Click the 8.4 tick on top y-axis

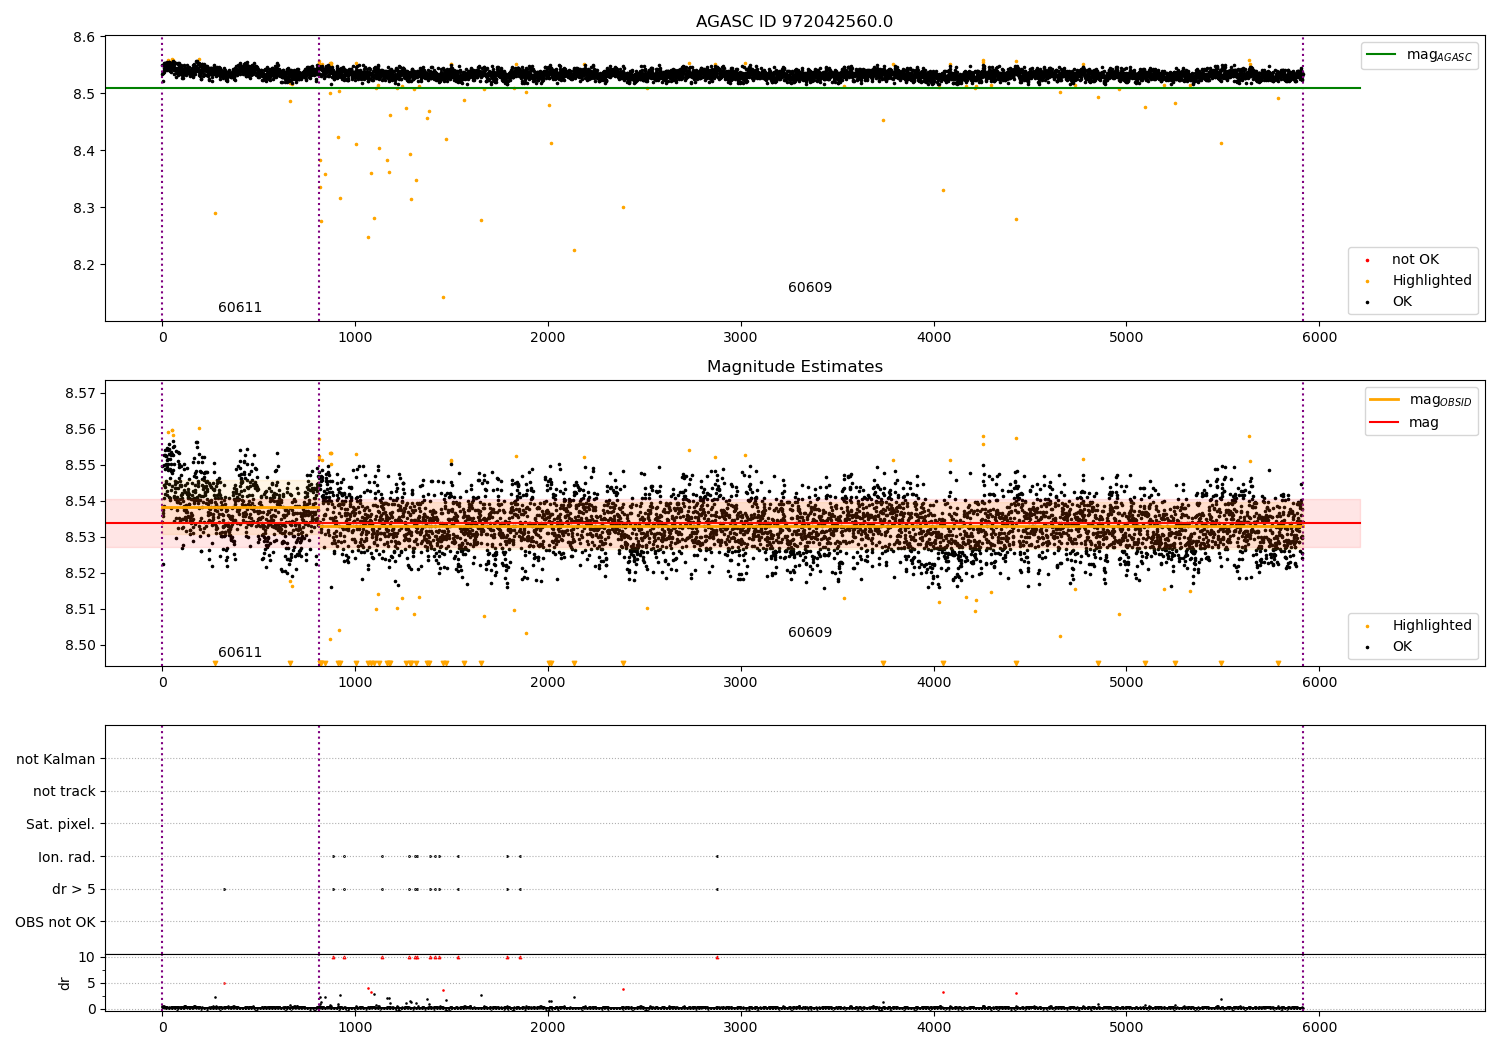[x=84, y=151]
